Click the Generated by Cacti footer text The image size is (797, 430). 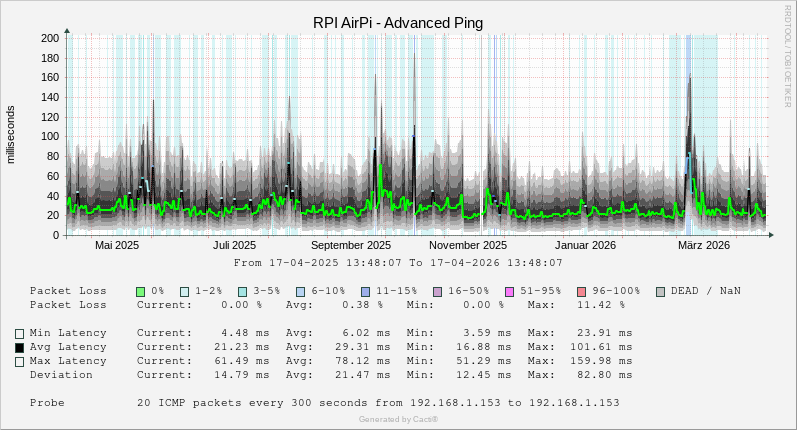coord(398,419)
